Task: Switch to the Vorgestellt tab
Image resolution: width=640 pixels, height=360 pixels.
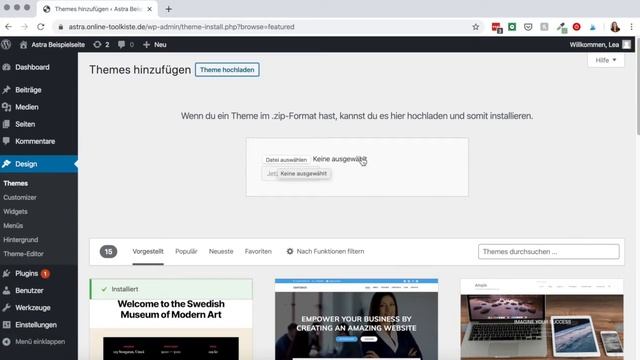Action: (x=148, y=251)
